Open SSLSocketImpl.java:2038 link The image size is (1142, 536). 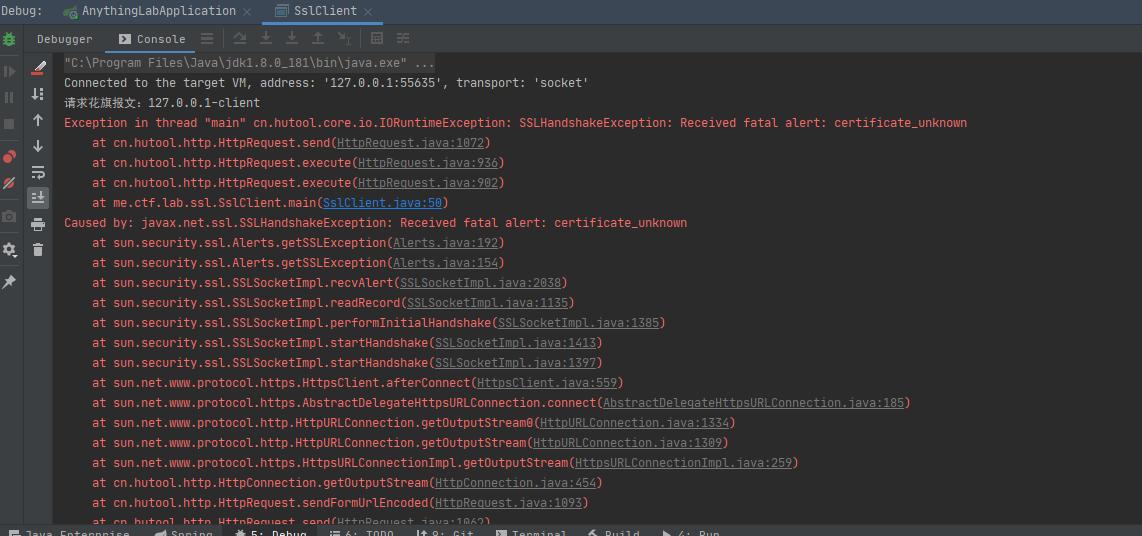click(x=480, y=283)
